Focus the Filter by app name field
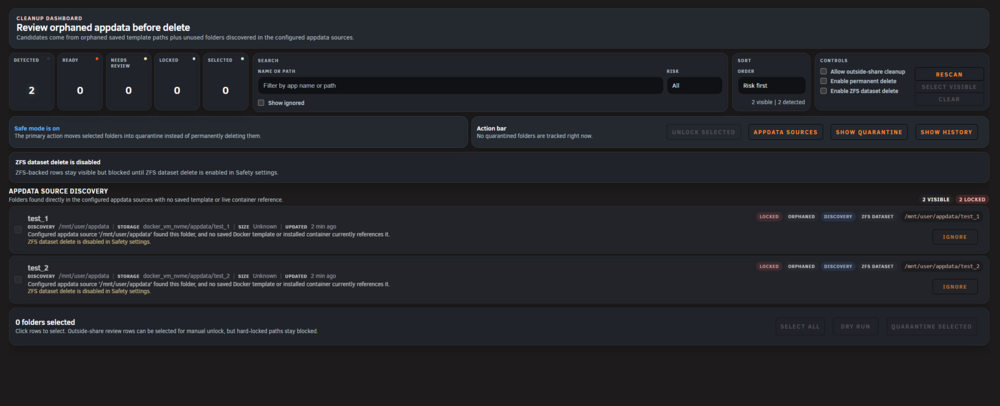Screen dimensions: 1000x406 click(x=460, y=85)
